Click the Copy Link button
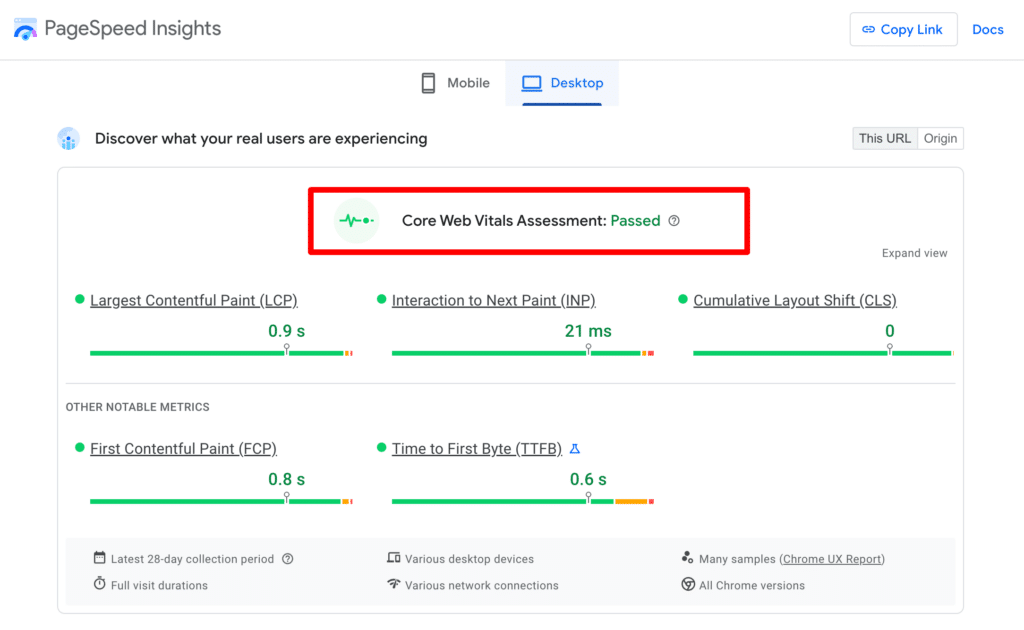Image resolution: width=1024 pixels, height=630 pixels. point(903,29)
